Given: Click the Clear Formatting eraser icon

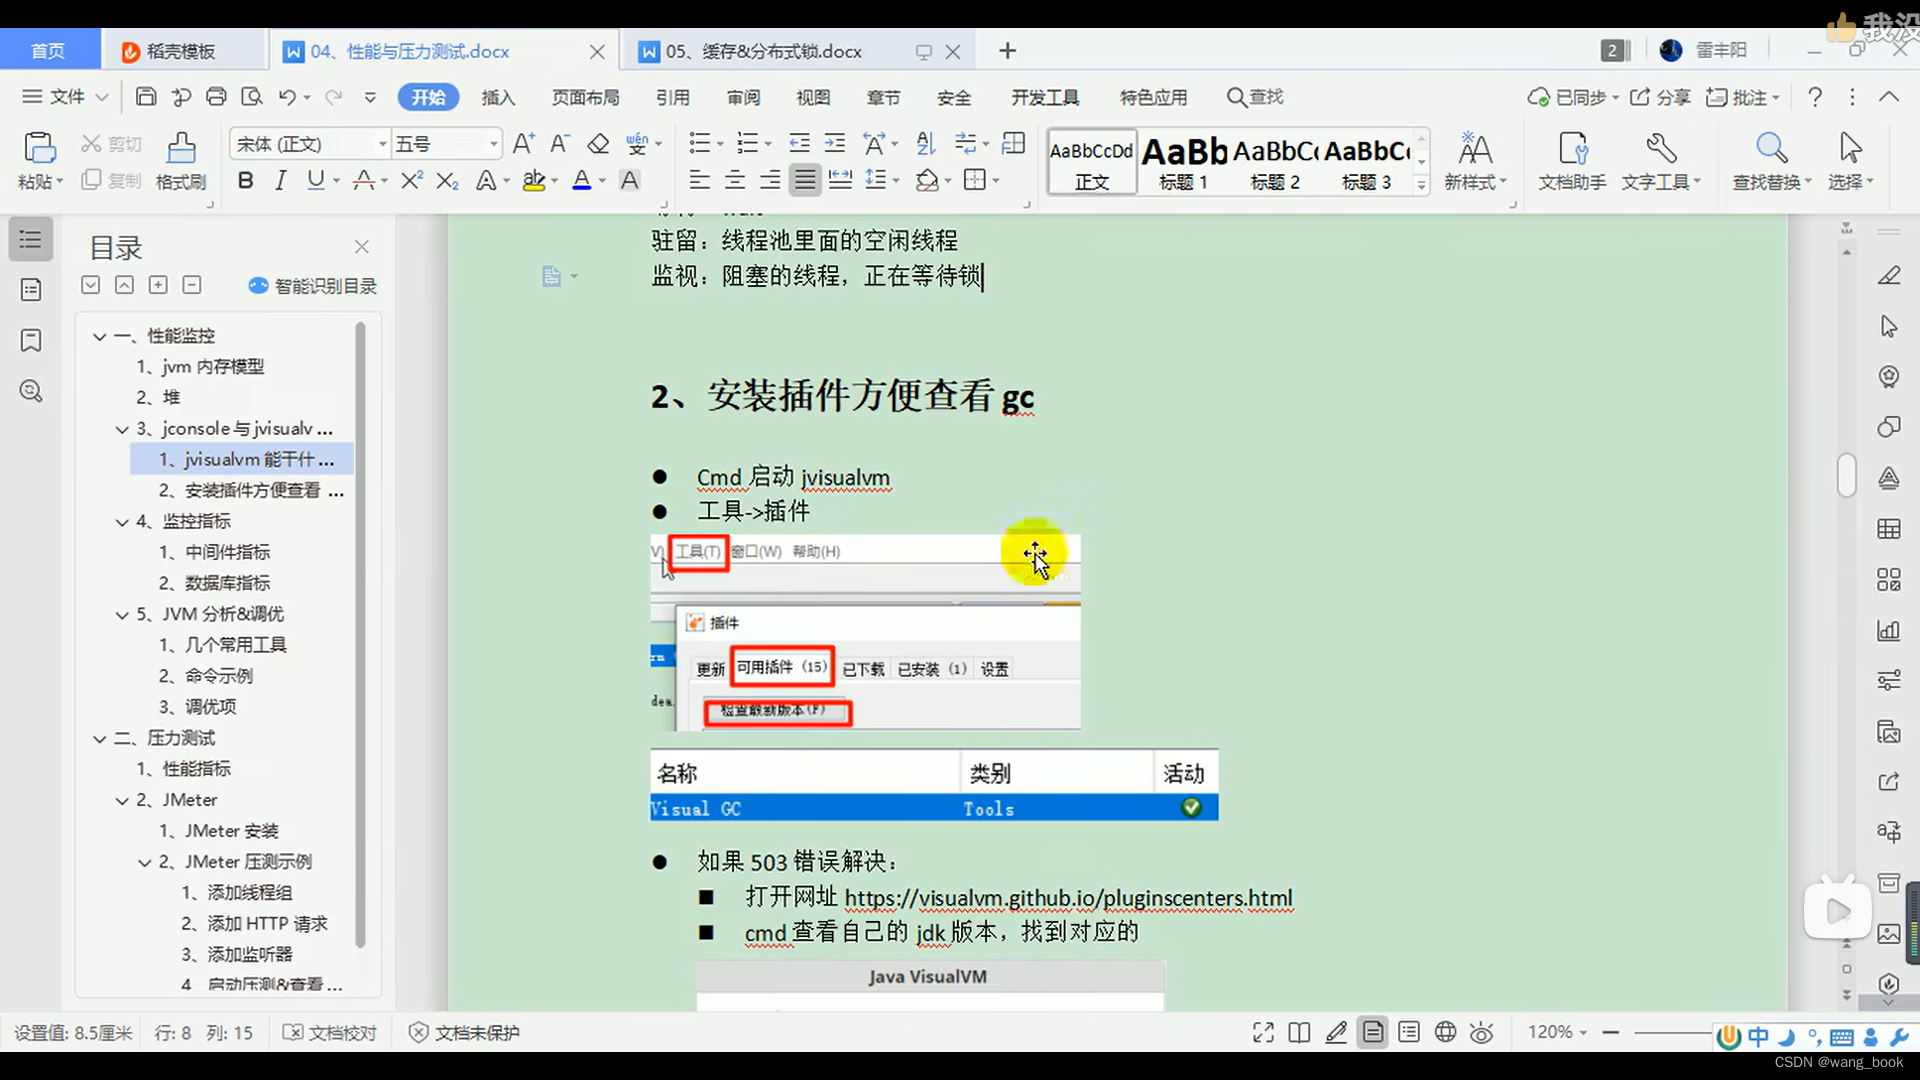Looking at the screenshot, I should (x=598, y=144).
